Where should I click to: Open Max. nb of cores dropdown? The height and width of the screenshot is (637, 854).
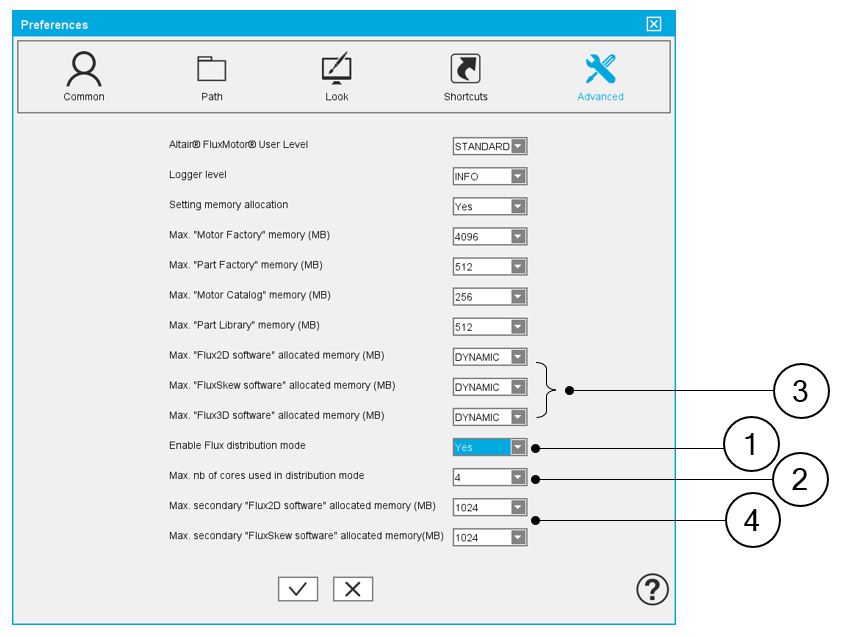[x=518, y=477]
